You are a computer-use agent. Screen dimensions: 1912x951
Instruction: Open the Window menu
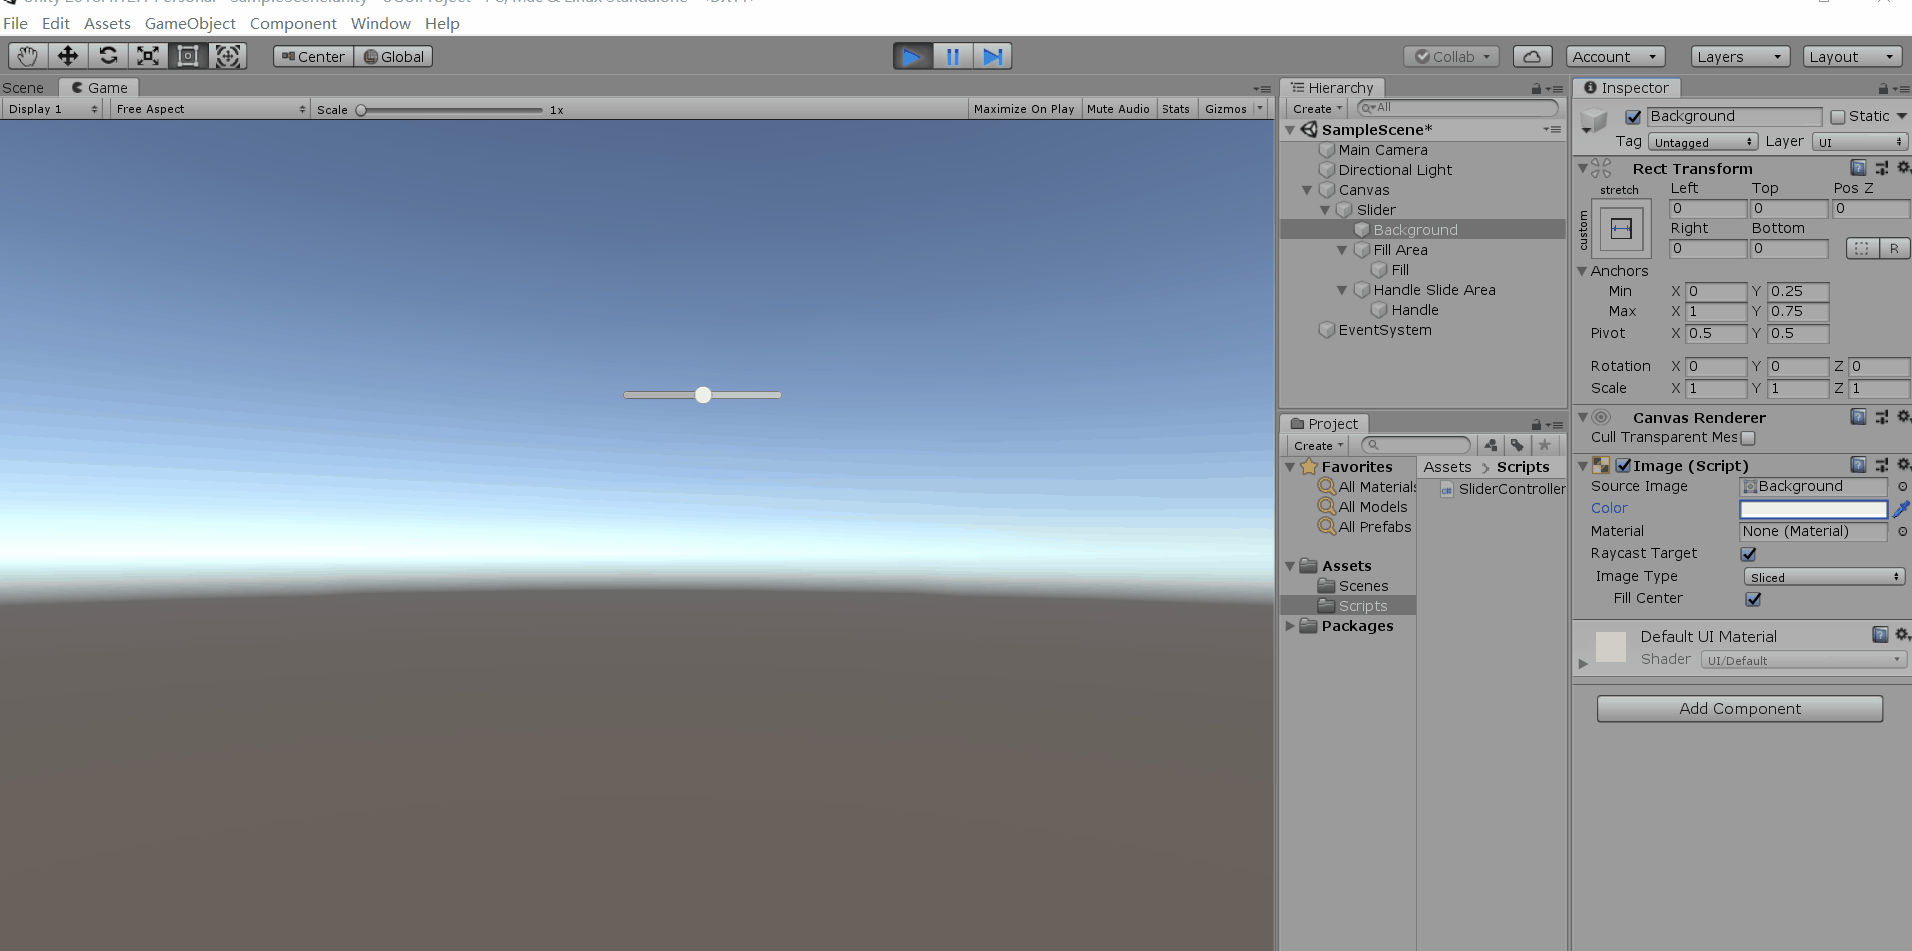381,23
